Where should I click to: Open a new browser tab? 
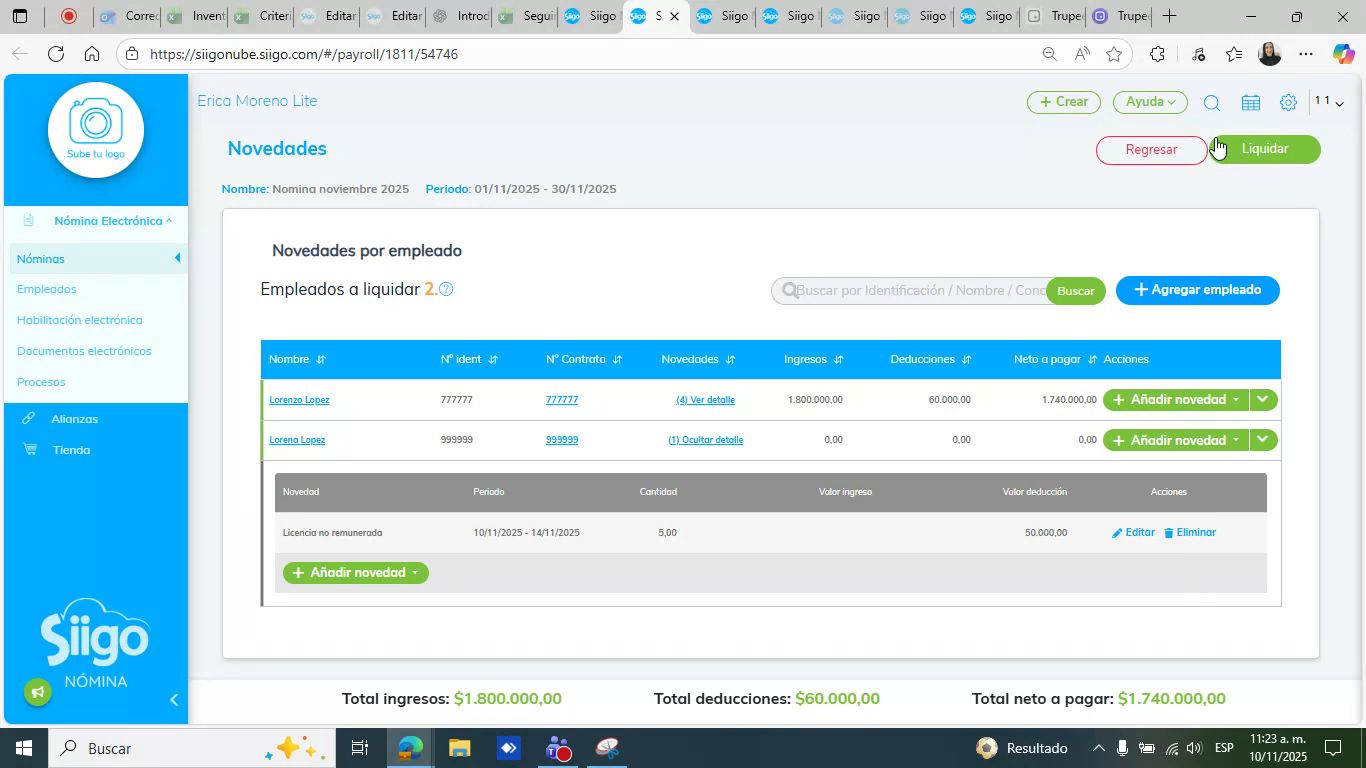click(1169, 16)
